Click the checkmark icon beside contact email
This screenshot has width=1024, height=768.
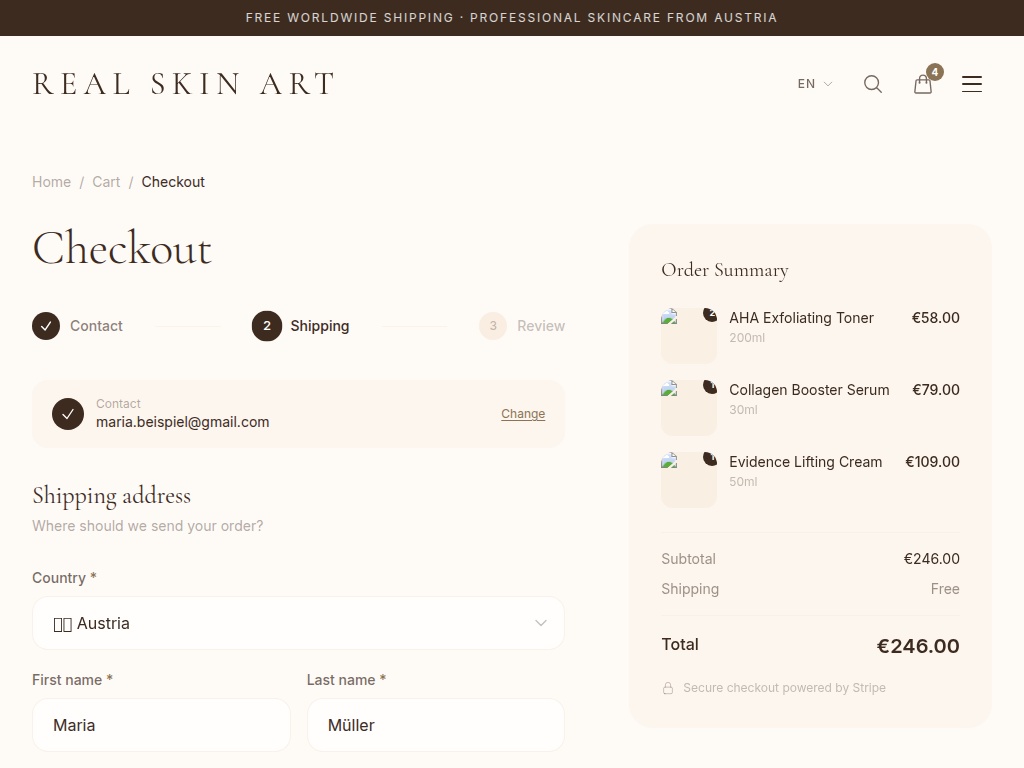point(68,413)
